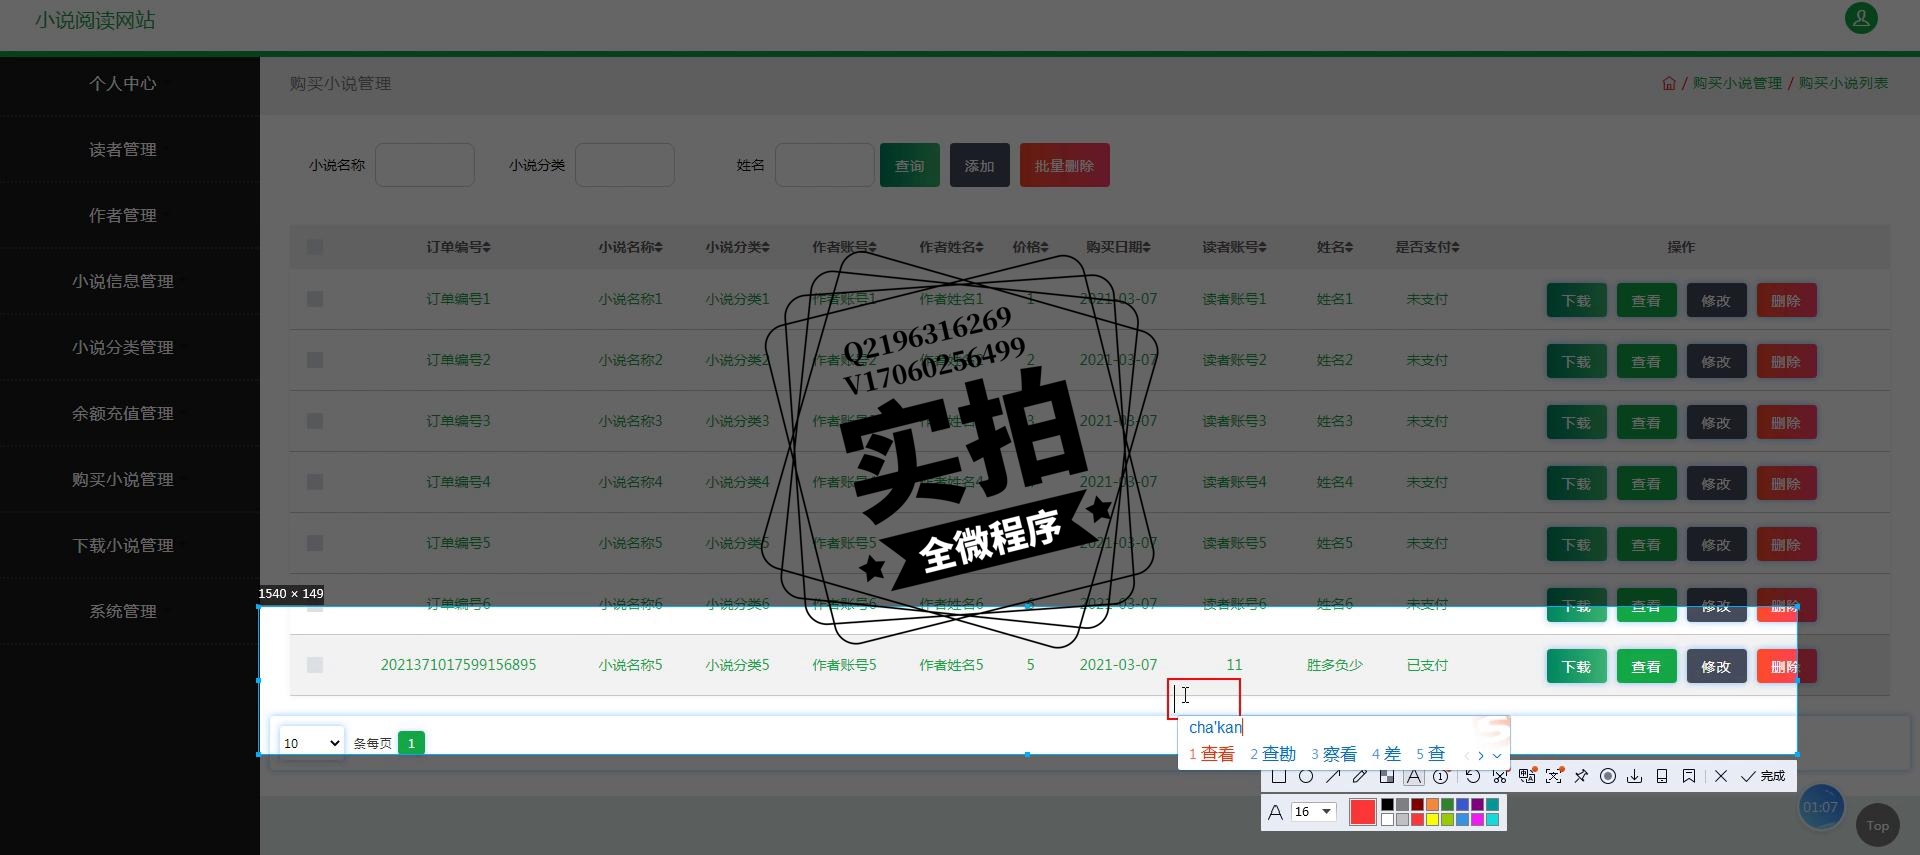The image size is (1920, 855).
Task: Open 作者管理 in the sidebar
Action: [123, 216]
